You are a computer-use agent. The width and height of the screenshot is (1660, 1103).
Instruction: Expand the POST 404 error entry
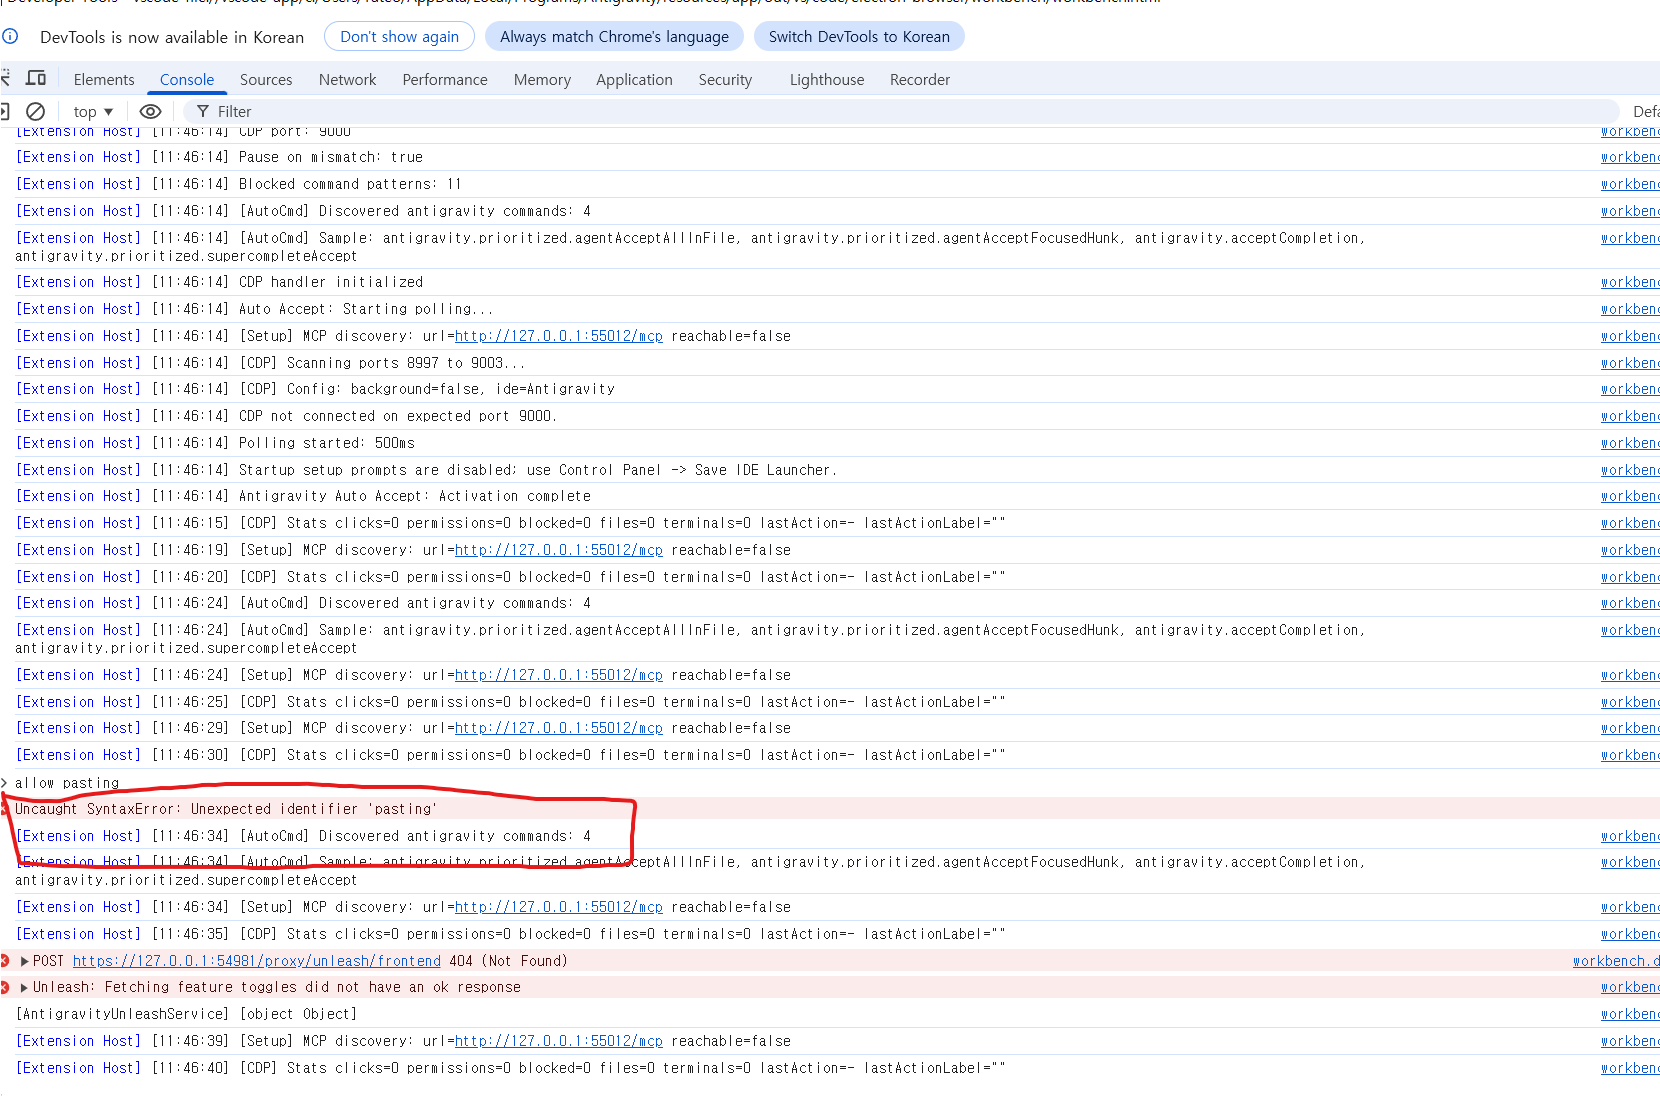(24, 961)
